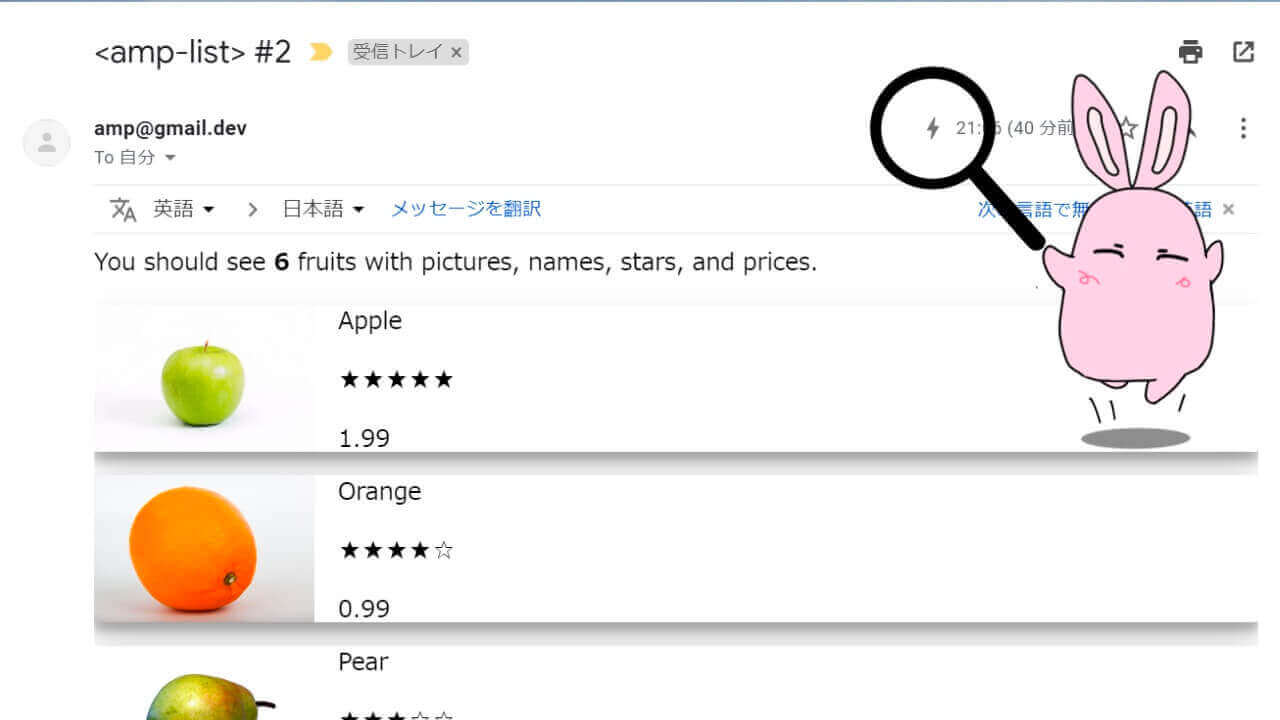Open the email in a new window
The image size is (1280, 720).
[1243, 52]
